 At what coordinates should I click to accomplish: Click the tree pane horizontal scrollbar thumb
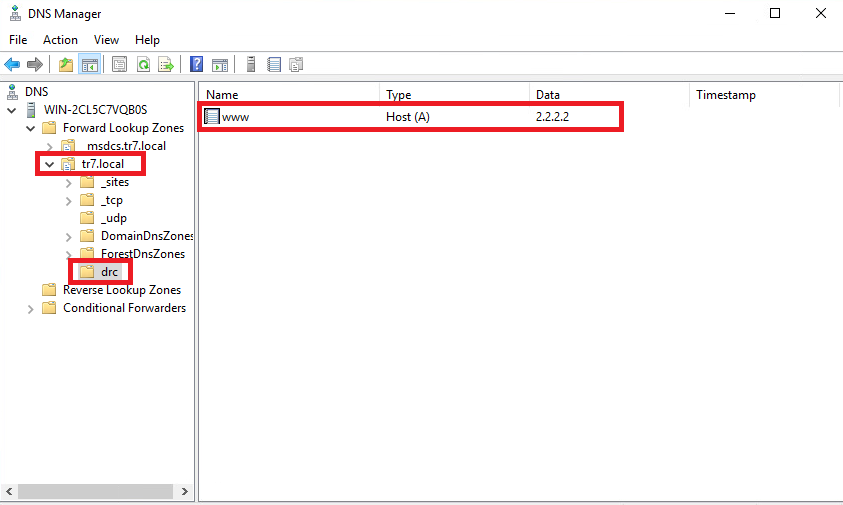click(x=96, y=491)
